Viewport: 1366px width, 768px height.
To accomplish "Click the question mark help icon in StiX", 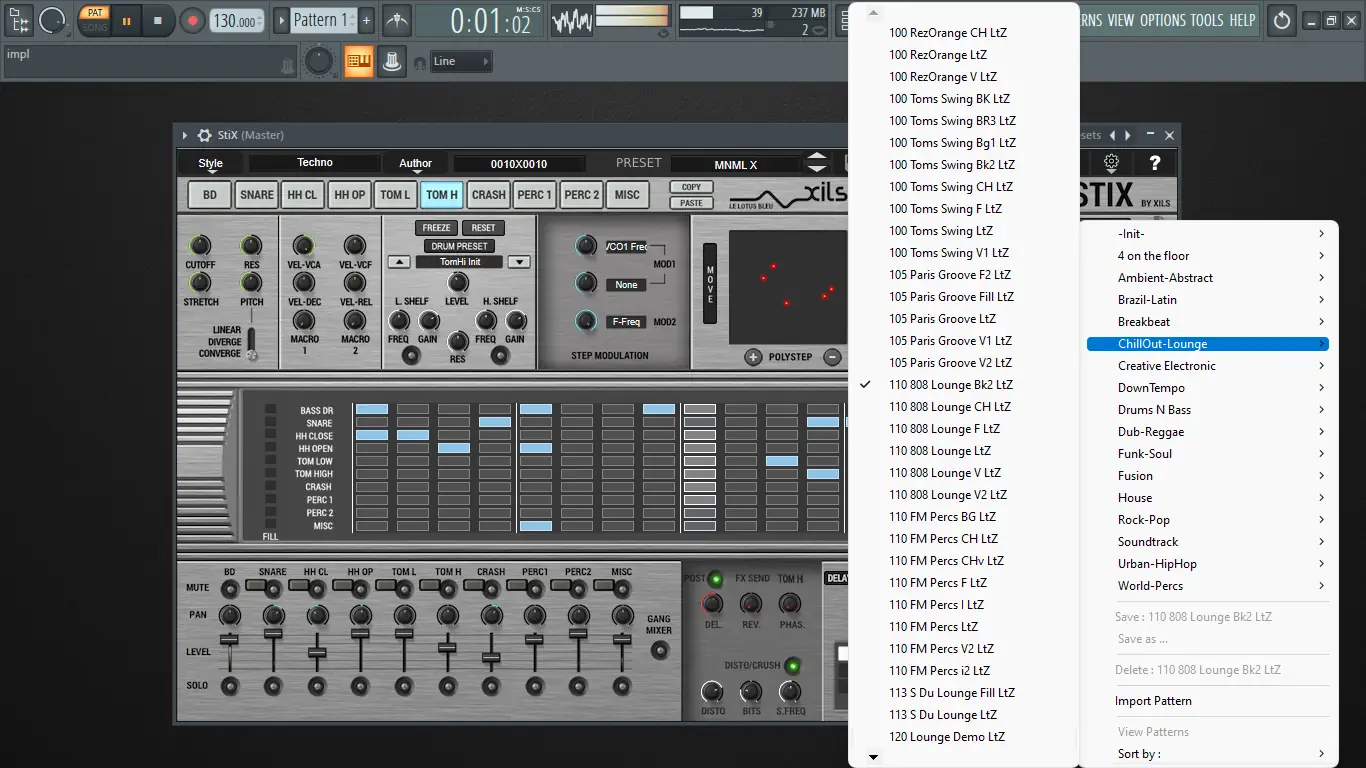I will pos(1155,162).
